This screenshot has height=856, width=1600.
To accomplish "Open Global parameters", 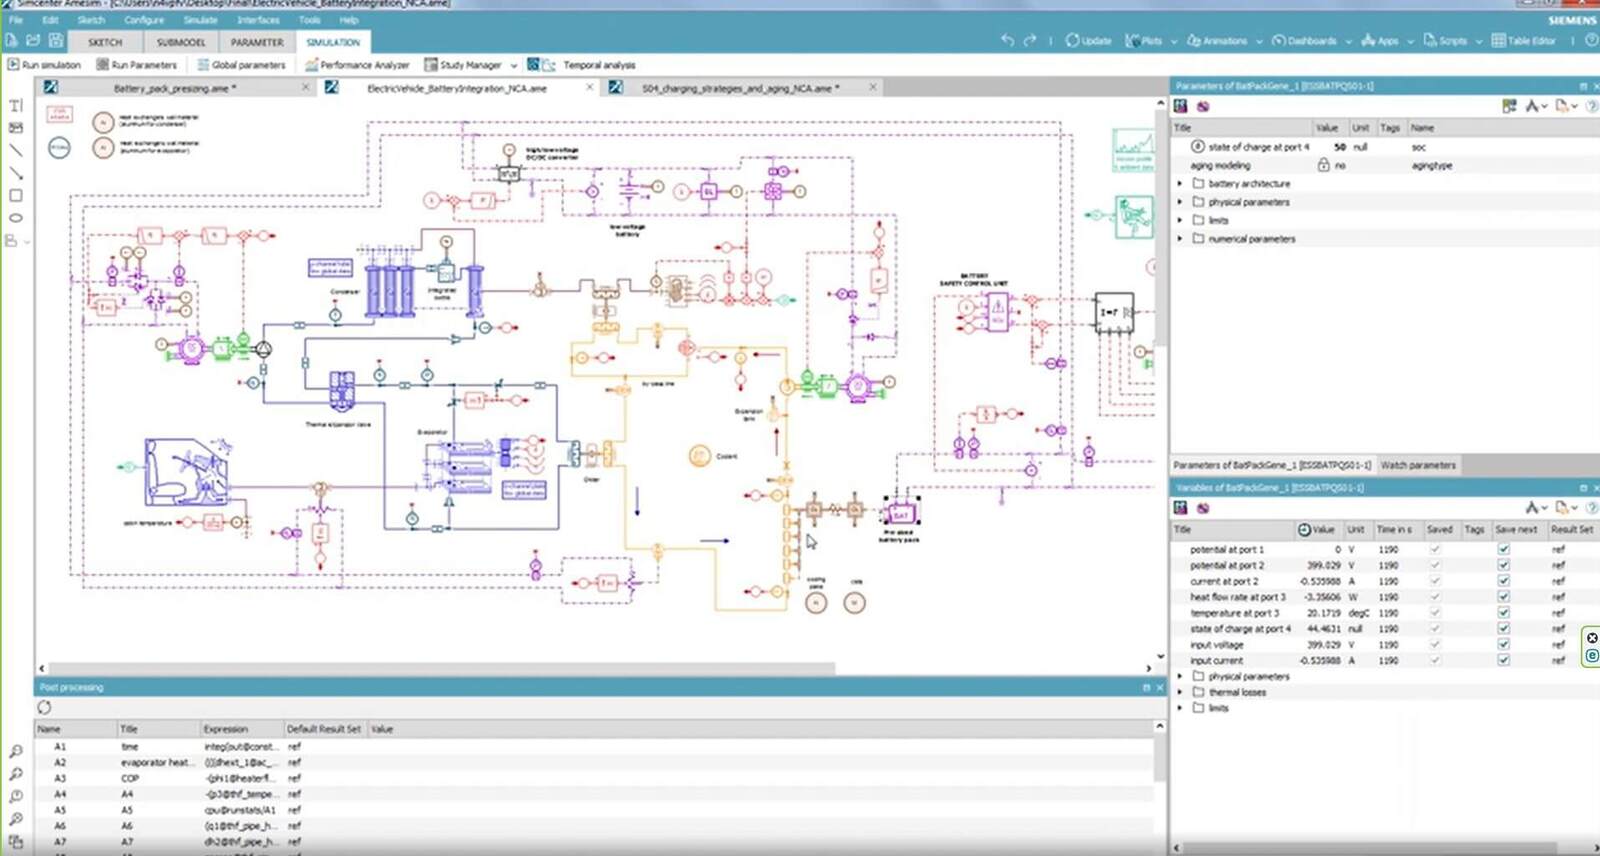I will (241, 65).
